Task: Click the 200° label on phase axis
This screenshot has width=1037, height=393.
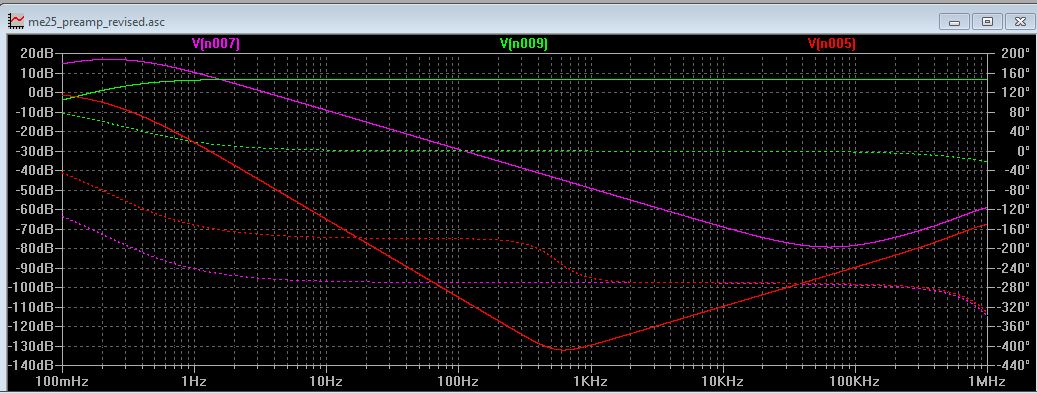Action: pos(1011,54)
